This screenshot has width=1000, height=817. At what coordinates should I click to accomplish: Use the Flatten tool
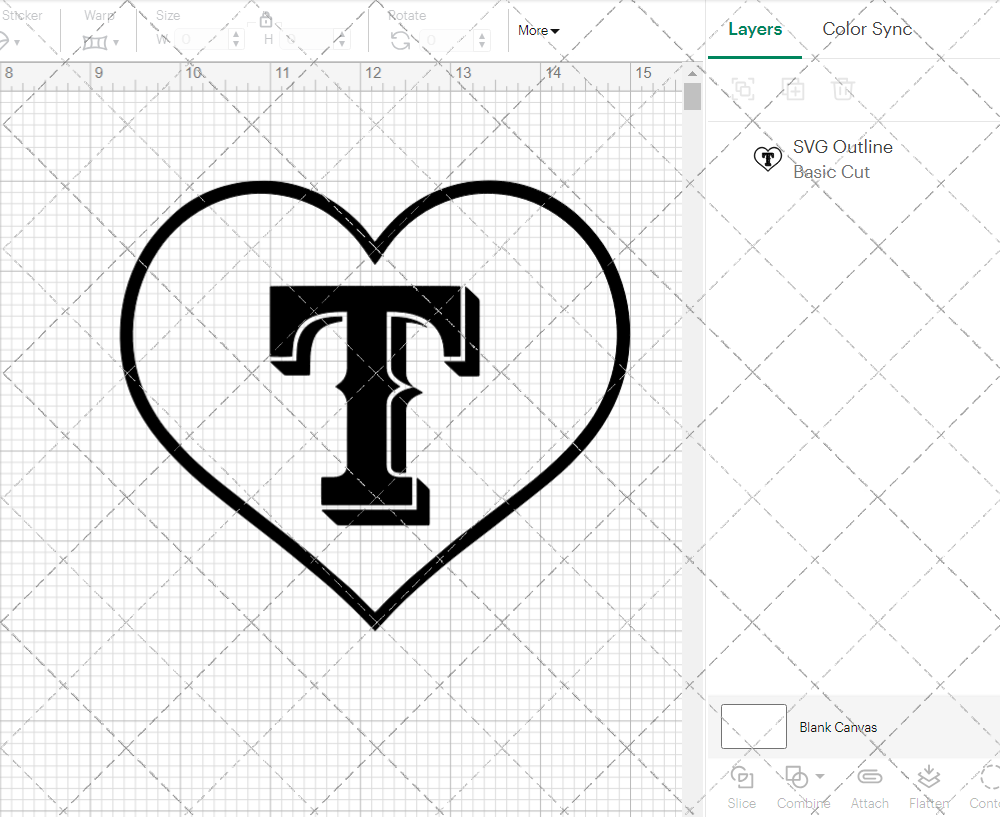click(928, 788)
